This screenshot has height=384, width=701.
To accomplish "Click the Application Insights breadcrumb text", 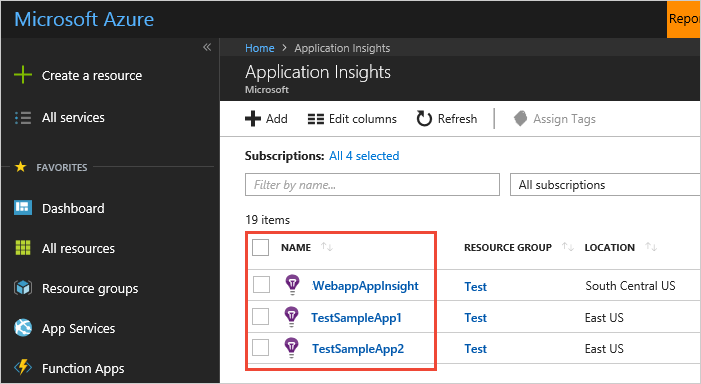I will point(342,48).
